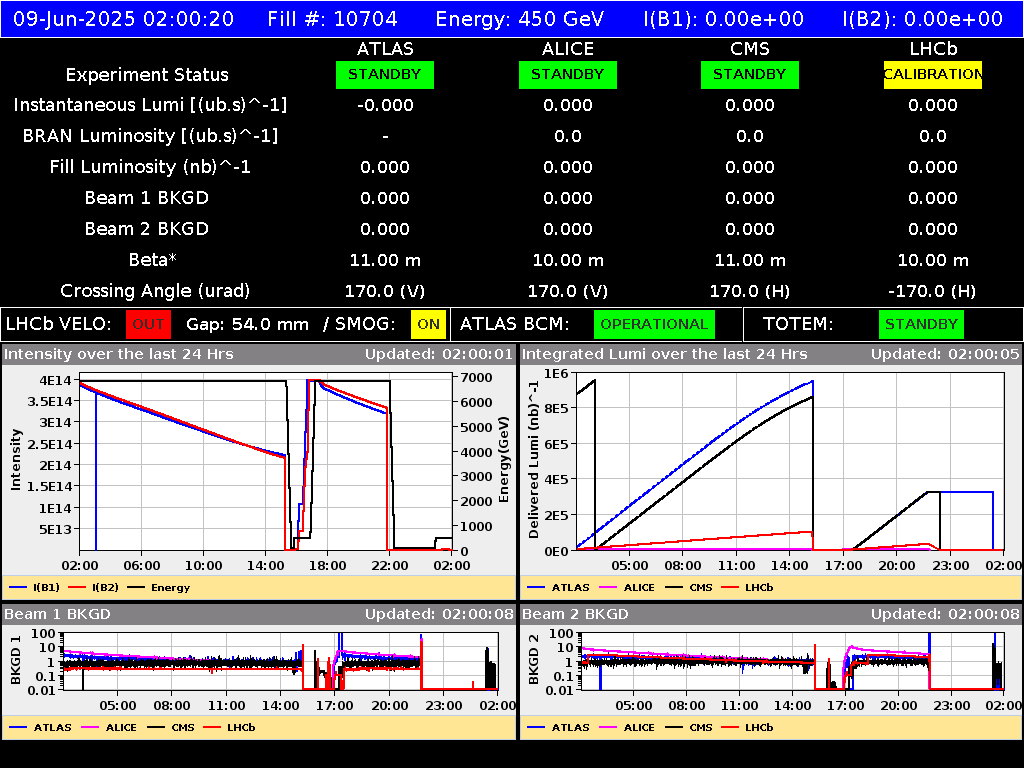Click the 'Beam 2 BKGD' table row label

click(x=147, y=229)
